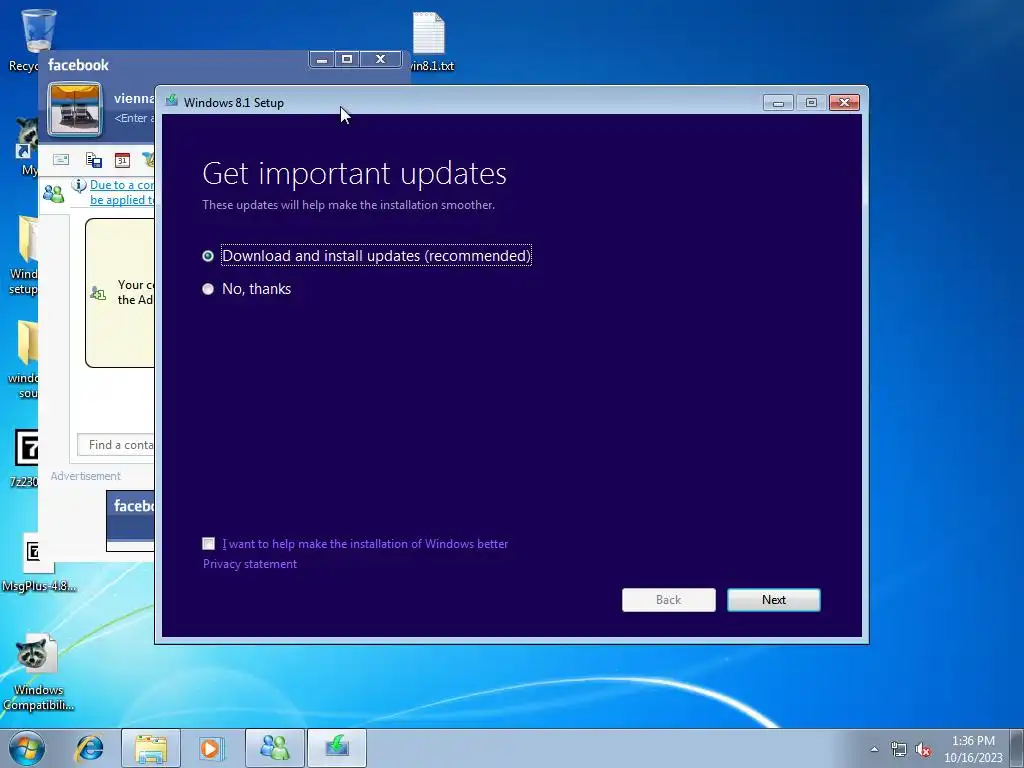Click facebook advertisement banner in messenger
The image size is (1024, 768).
pyautogui.click(x=131, y=520)
